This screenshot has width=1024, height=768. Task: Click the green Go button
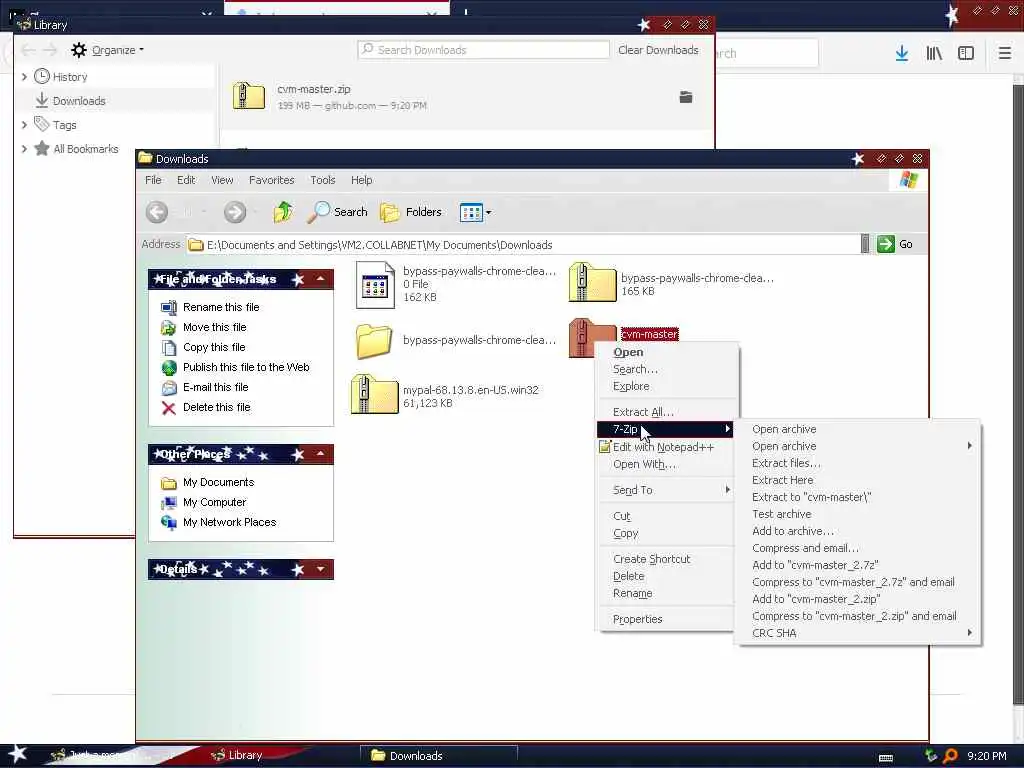[x=895, y=244]
